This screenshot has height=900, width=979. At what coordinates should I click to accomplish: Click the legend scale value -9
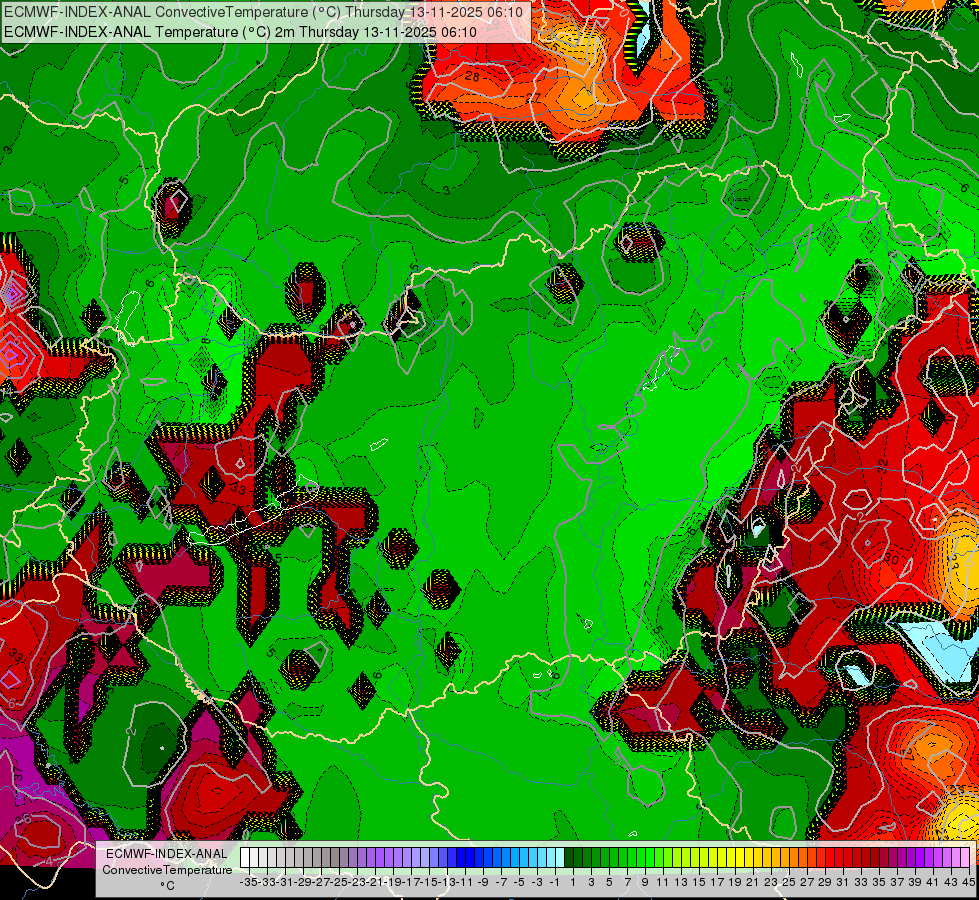pyautogui.click(x=483, y=882)
